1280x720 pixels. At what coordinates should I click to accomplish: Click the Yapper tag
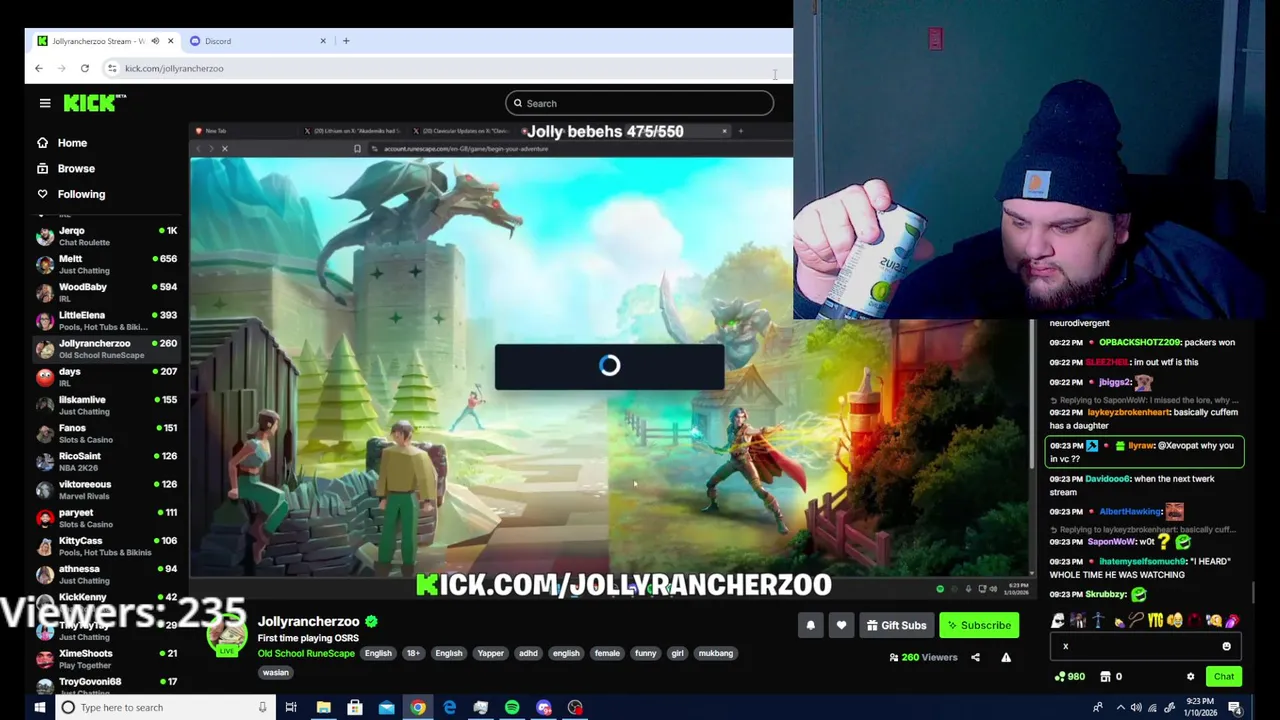coord(491,653)
